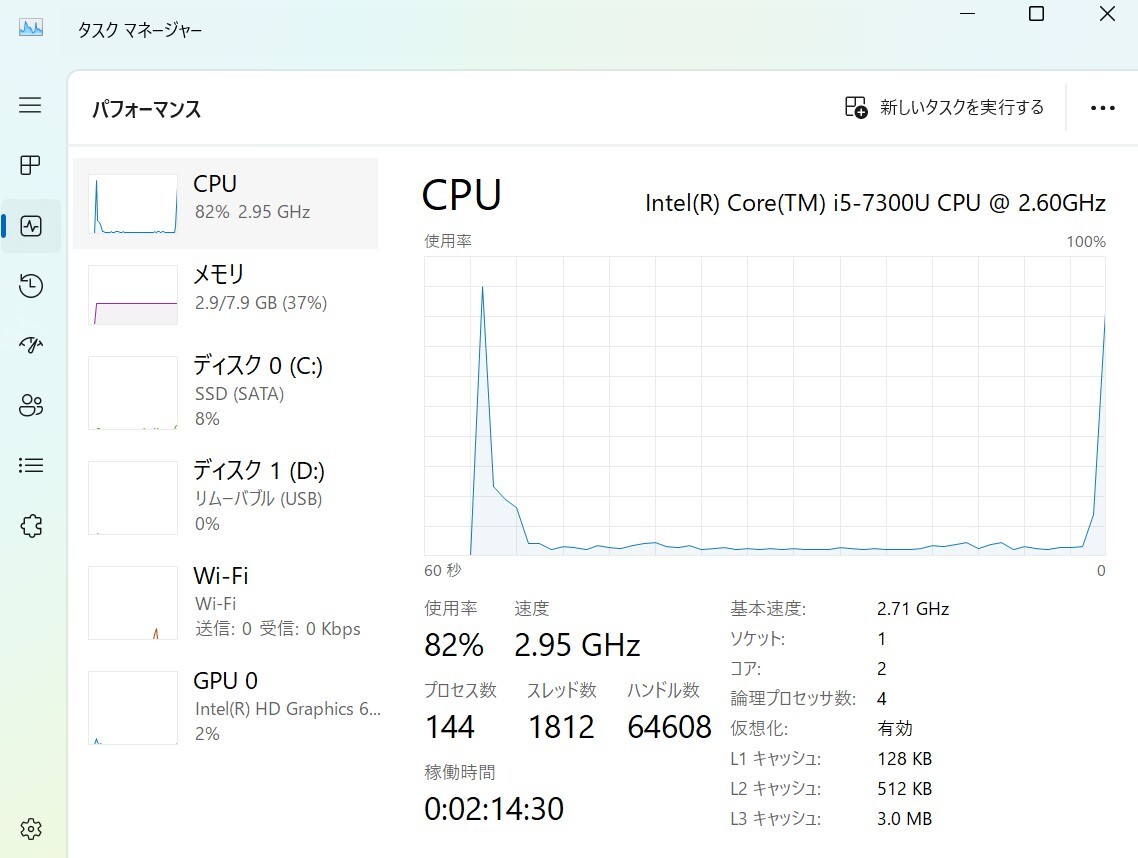Viewport: 1138px width, 858px height.
Task: Open the Services puzzle-piece page
Action: [30, 526]
